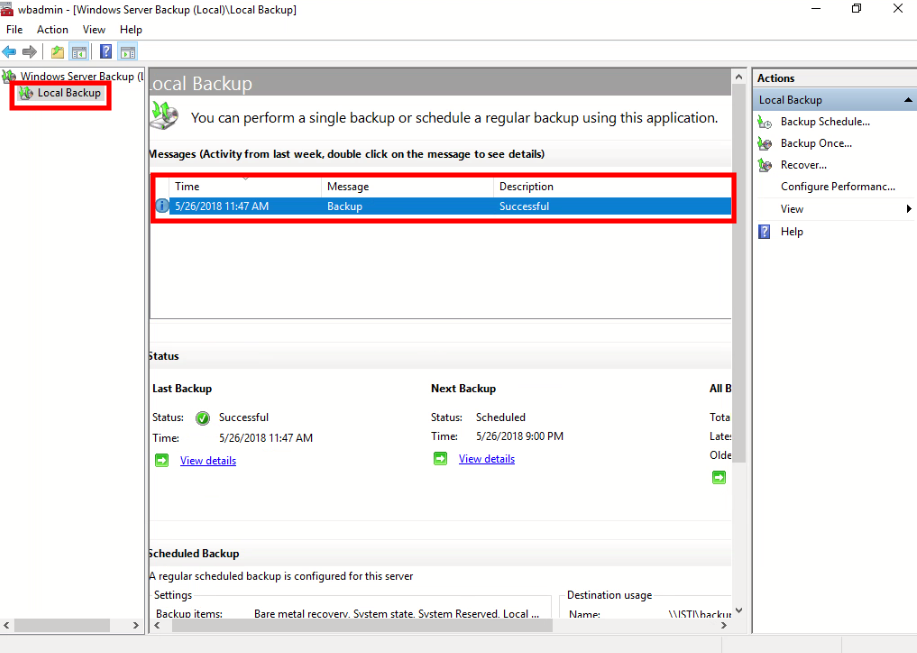Viewport: 917px width, 653px height.
Task: Open Configure Performance settings action
Action: (x=838, y=186)
